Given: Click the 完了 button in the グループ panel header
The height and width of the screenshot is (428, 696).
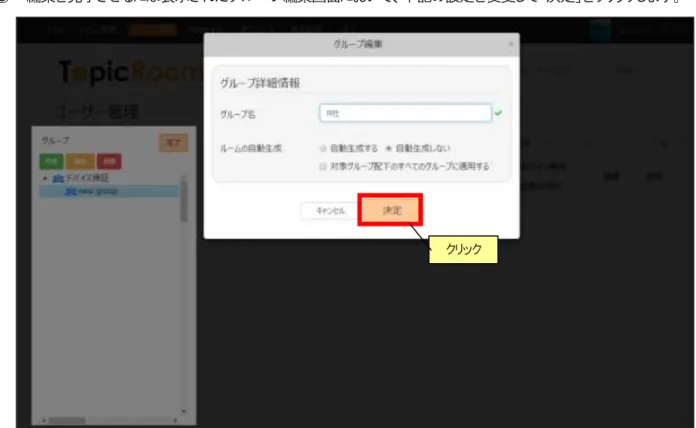Looking at the screenshot, I should pyautogui.click(x=173, y=143).
